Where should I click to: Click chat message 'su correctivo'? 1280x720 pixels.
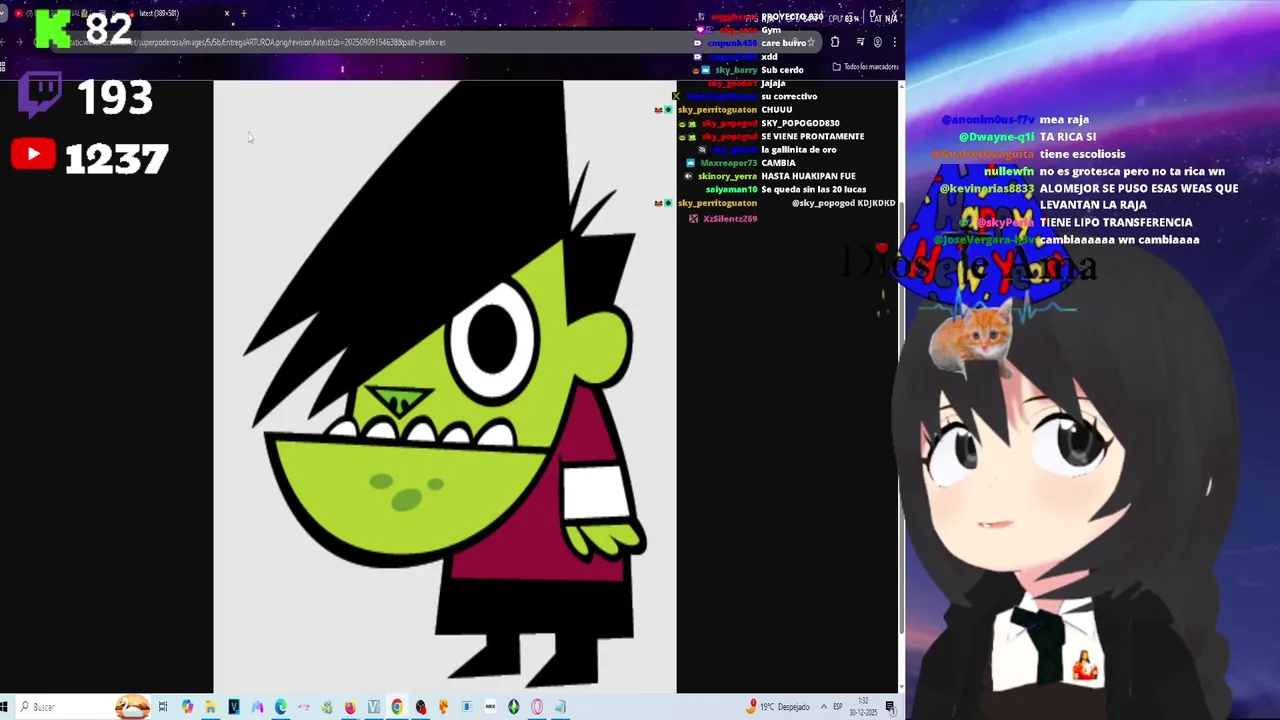coord(789,96)
